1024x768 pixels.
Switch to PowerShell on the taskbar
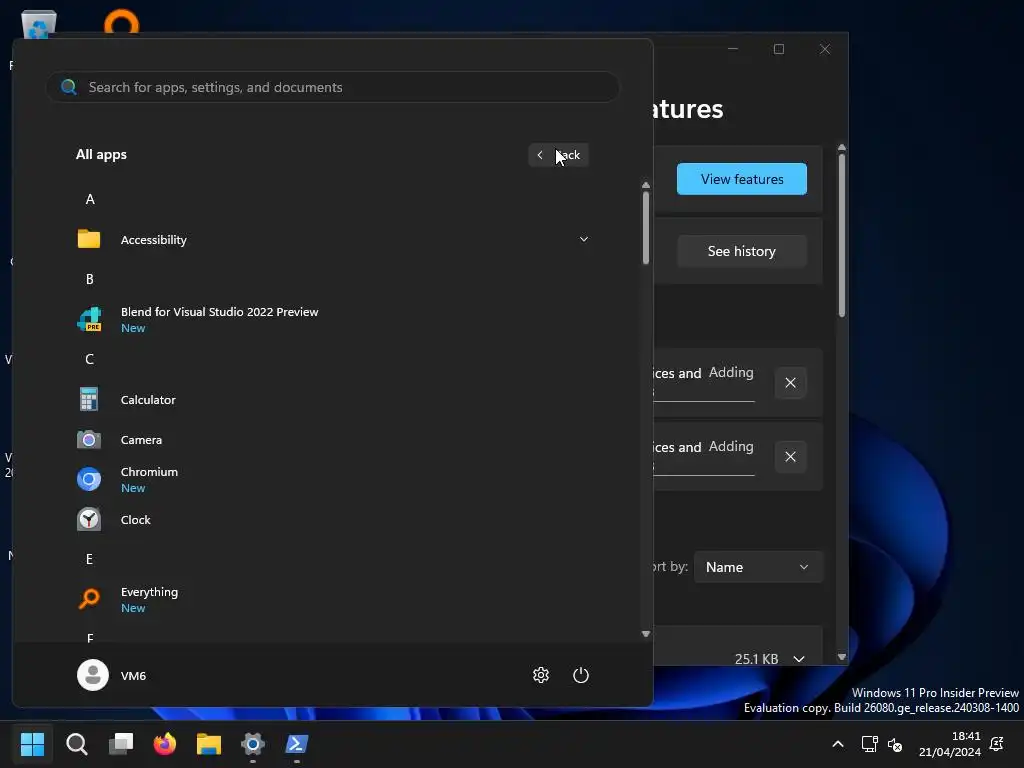[x=296, y=744]
